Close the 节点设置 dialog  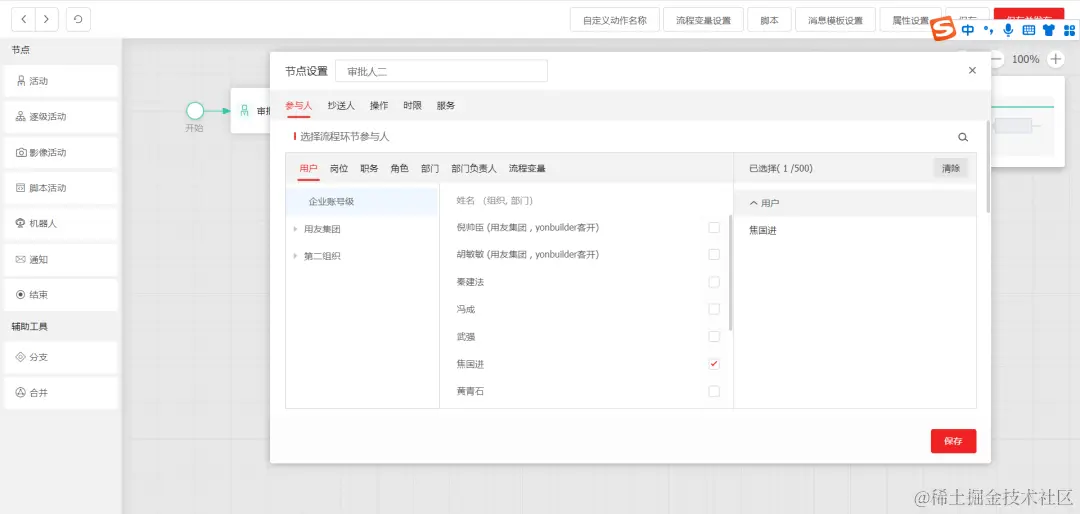tap(972, 70)
